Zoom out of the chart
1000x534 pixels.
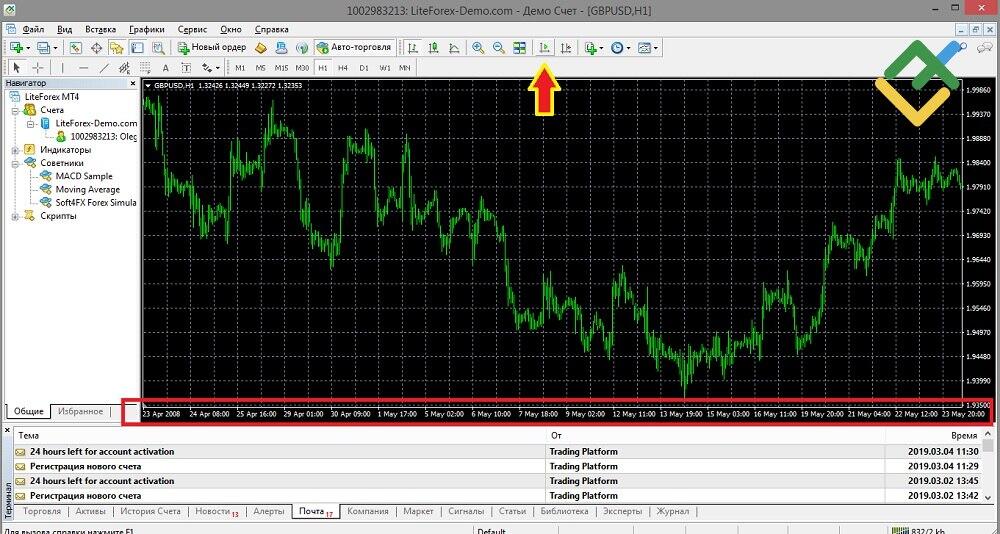pos(499,48)
